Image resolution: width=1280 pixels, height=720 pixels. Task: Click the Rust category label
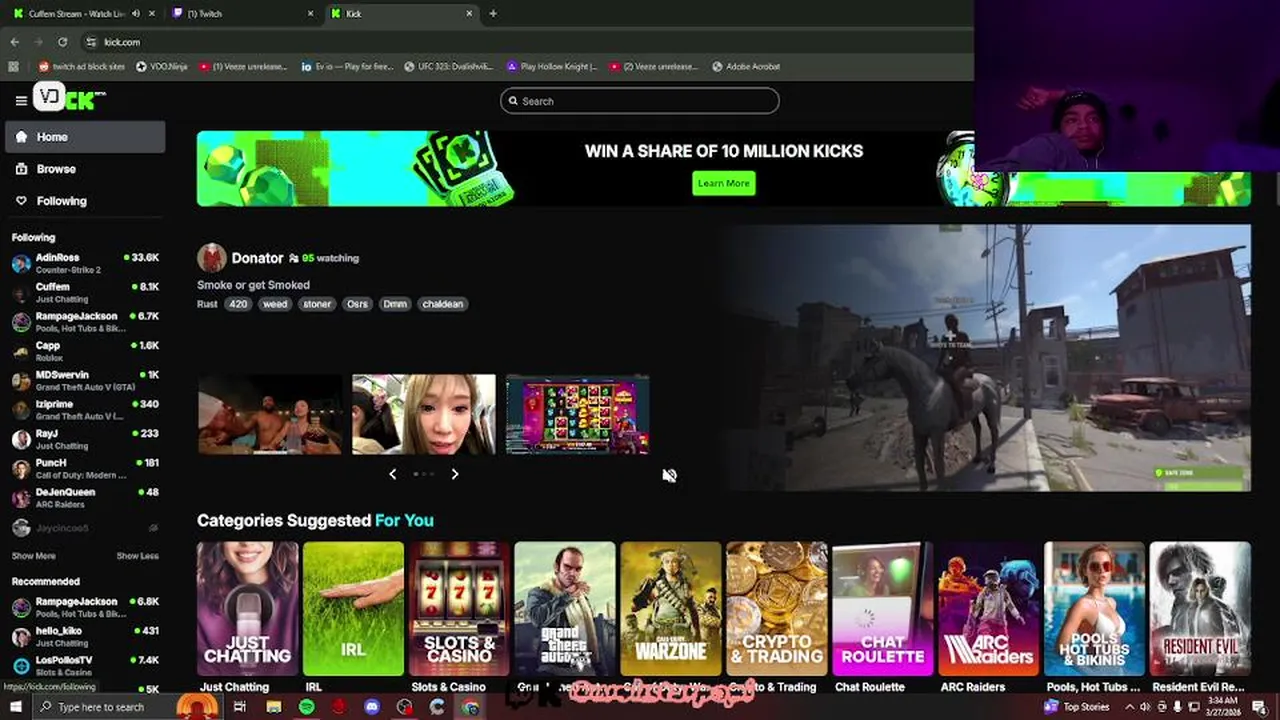click(x=207, y=304)
